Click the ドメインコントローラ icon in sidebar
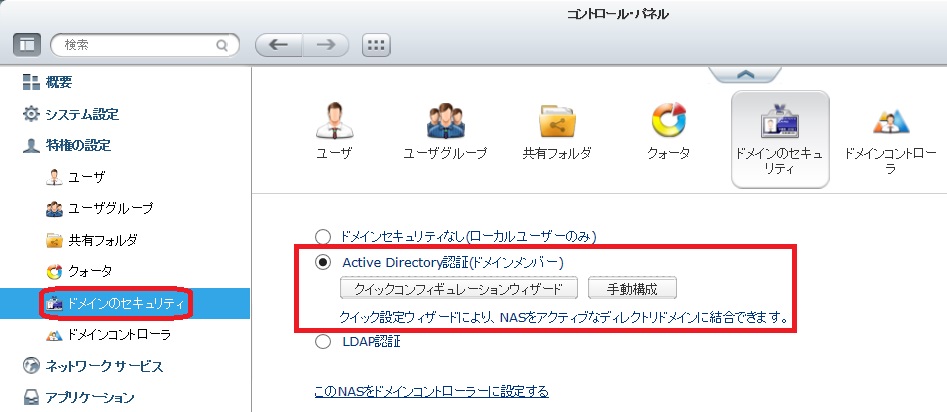The width and height of the screenshot is (947, 412). click(x=55, y=335)
